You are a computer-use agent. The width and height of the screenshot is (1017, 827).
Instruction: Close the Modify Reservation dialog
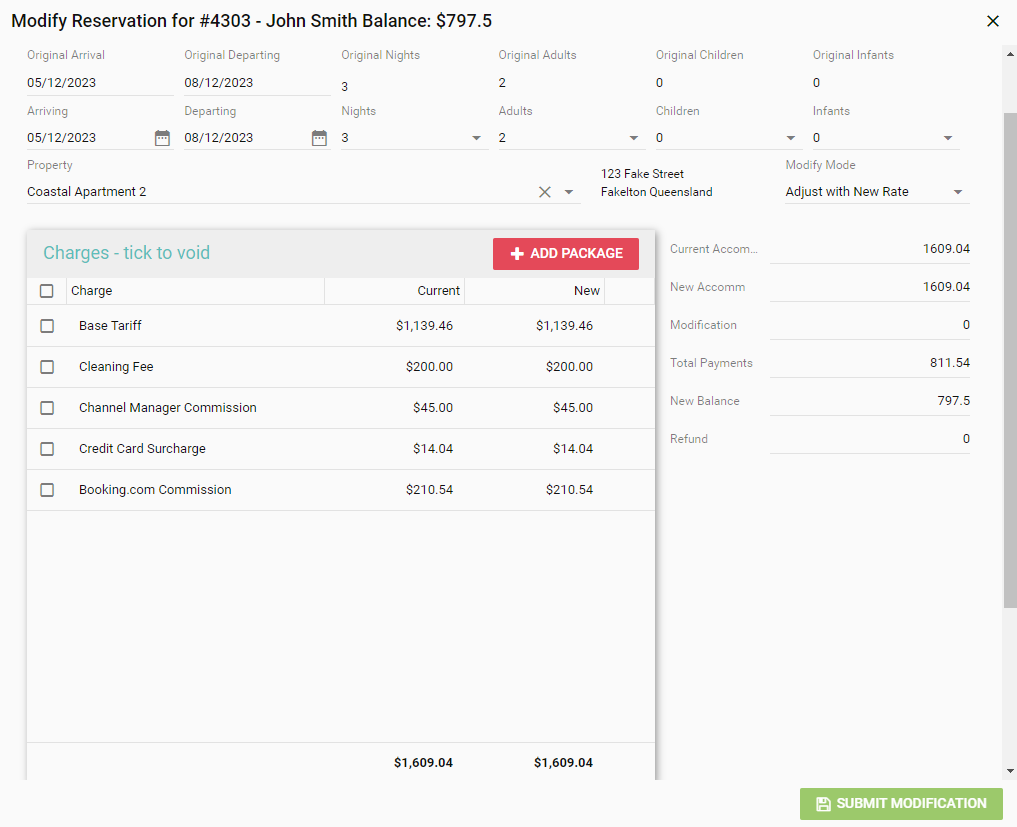pos(993,21)
